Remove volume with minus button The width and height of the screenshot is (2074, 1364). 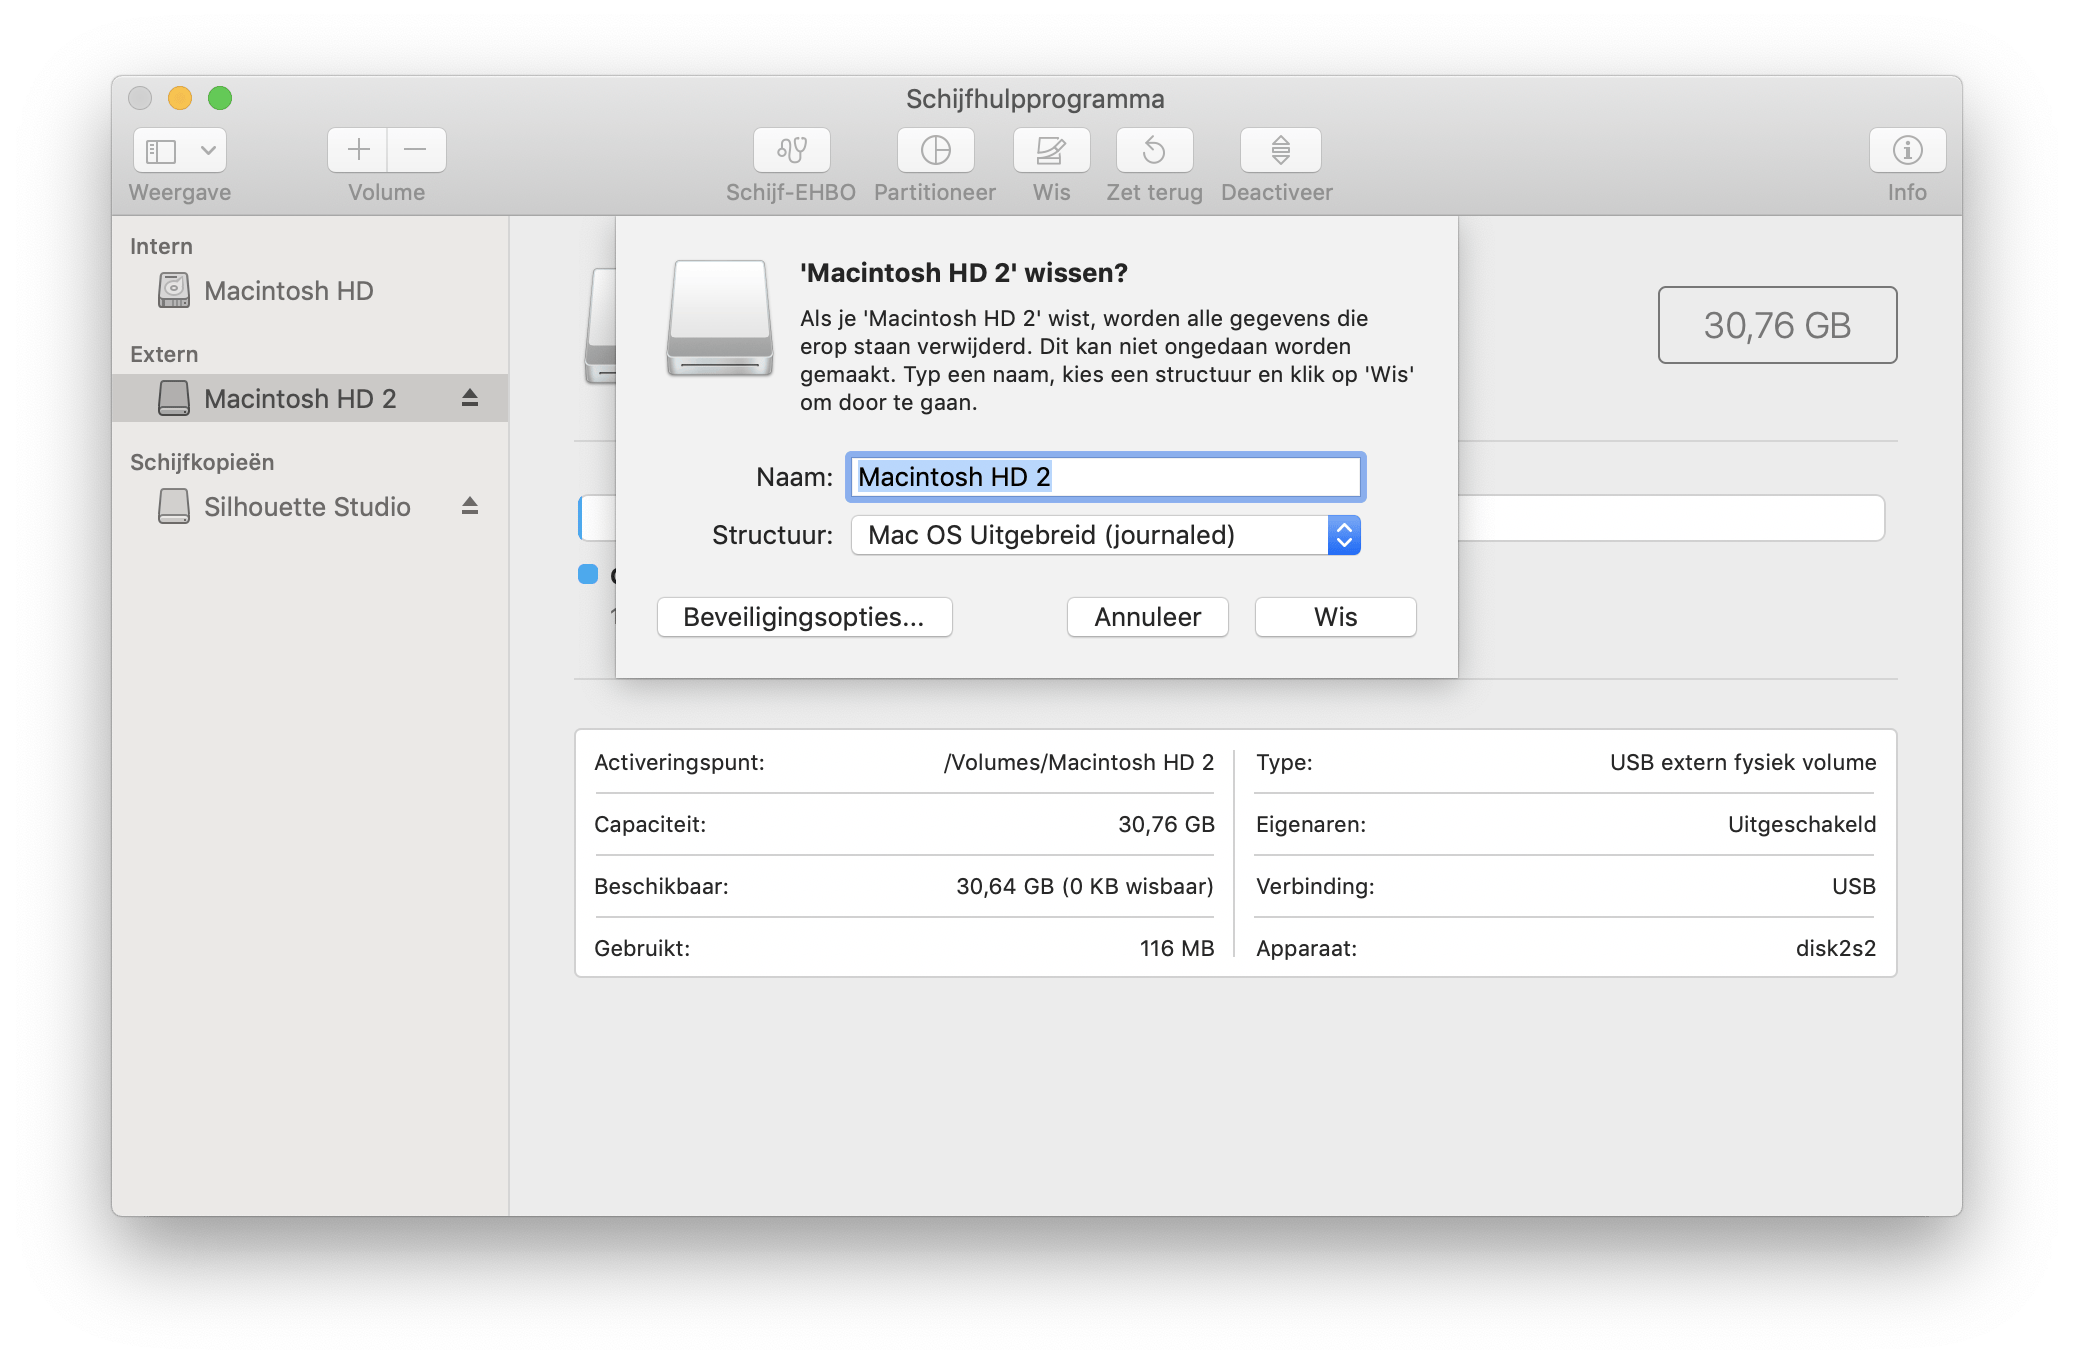[416, 150]
